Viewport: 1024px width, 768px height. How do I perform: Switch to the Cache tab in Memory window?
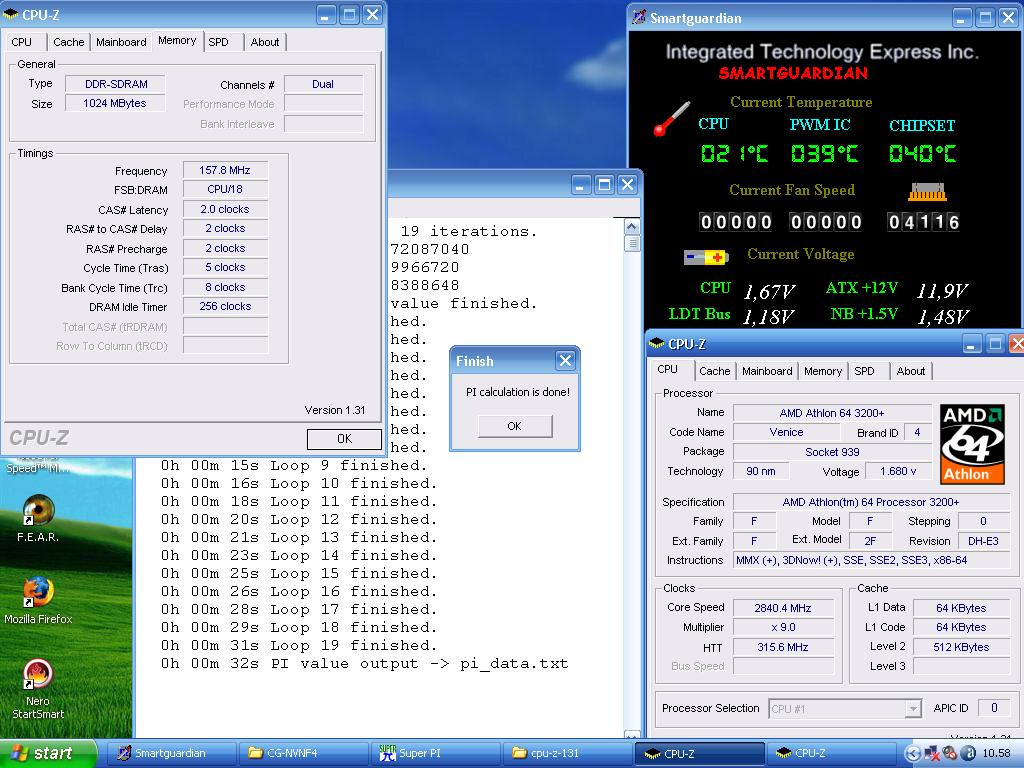tap(69, 42)
